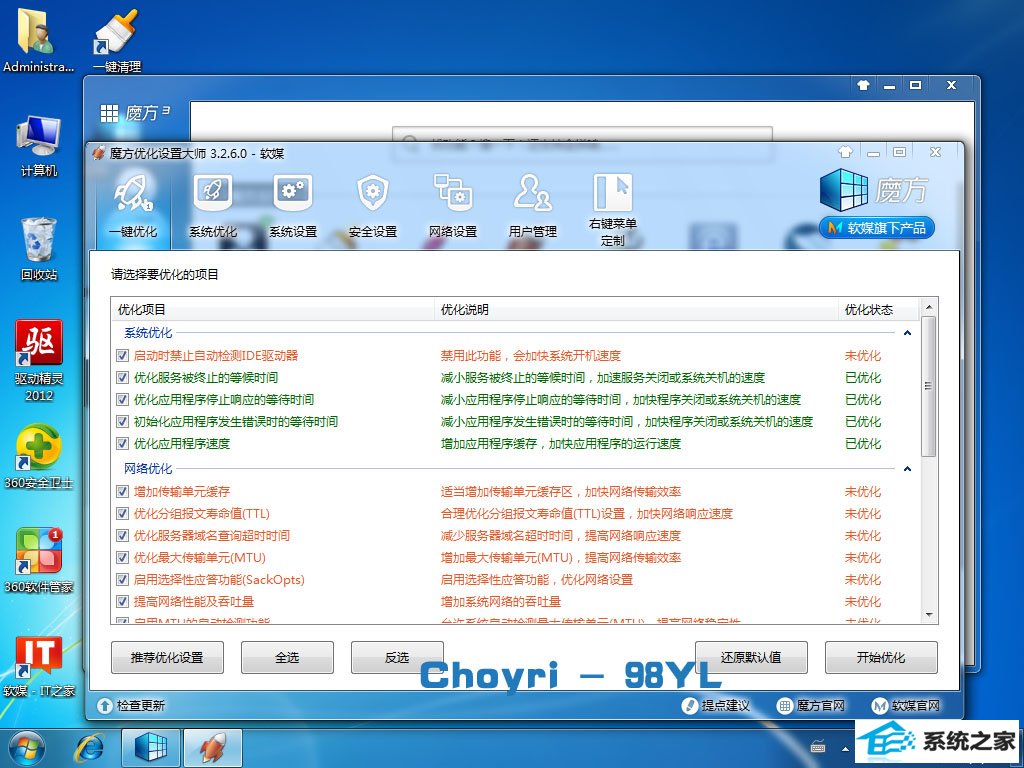Viewport: 1024px width, 768px height.
Task: Uncheck 启动时禁止自动检测IDE驱动器
Action: pos(122,355)
